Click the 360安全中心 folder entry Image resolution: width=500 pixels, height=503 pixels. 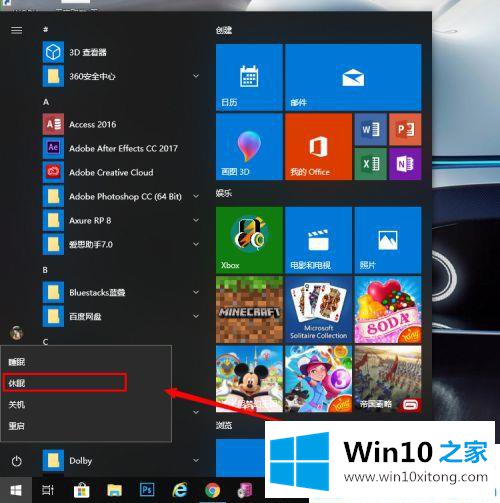click(122, 76)
